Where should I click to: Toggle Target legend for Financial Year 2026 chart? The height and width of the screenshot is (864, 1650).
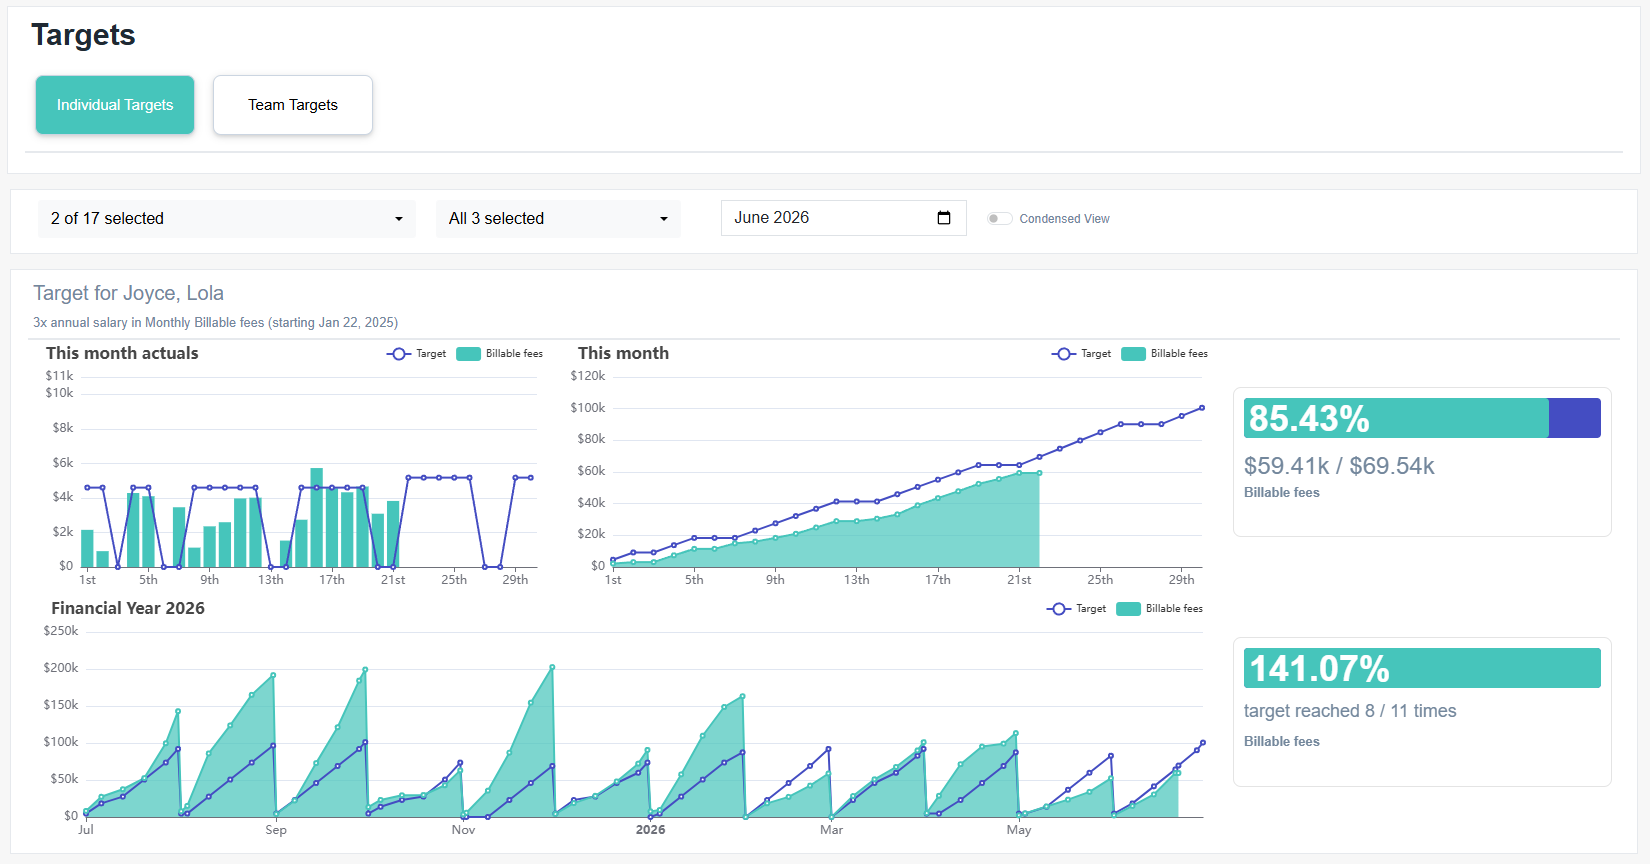tap(1077, 609)
